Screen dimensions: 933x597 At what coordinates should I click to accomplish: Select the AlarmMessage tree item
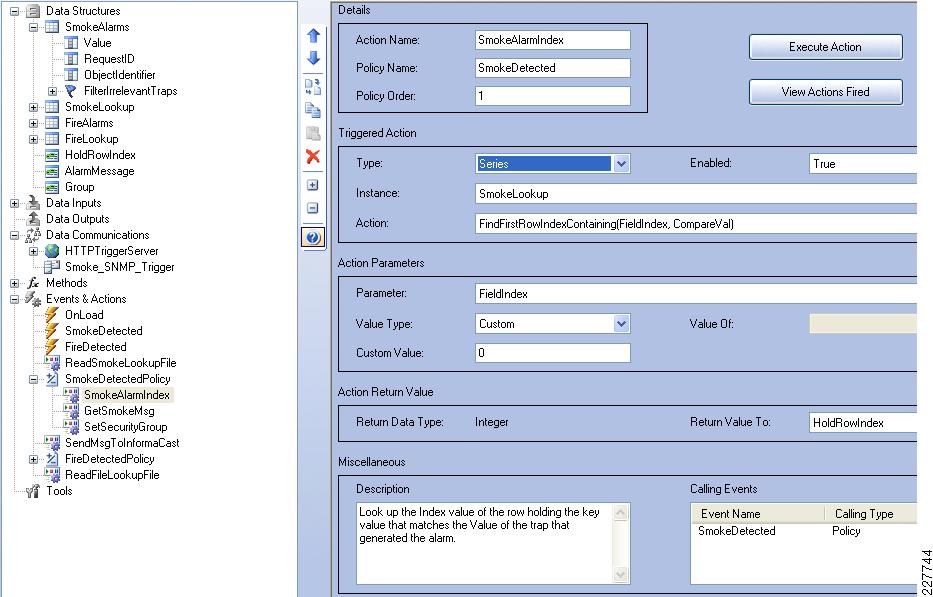point(99,171)
